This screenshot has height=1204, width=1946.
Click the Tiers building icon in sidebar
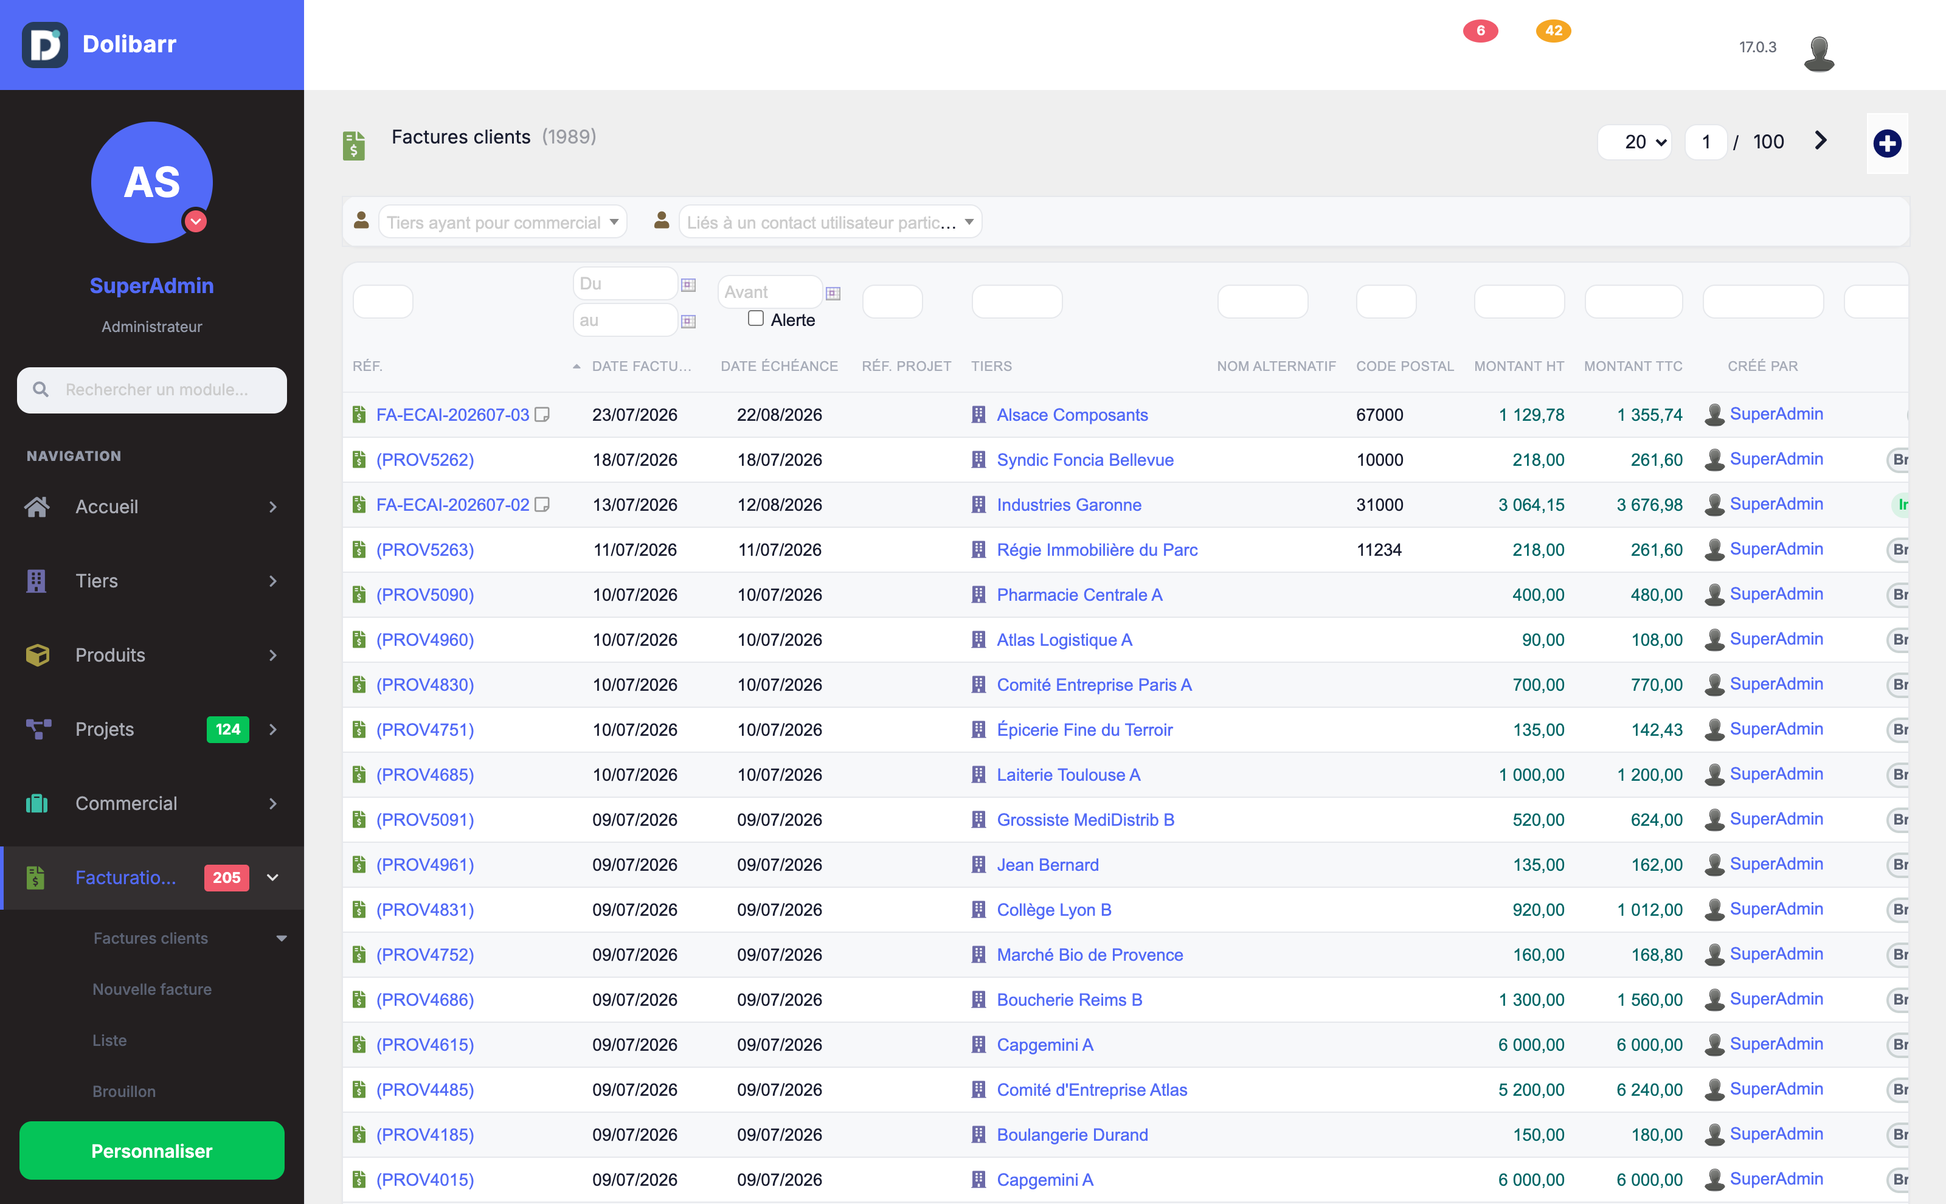(x=37, y=581)
